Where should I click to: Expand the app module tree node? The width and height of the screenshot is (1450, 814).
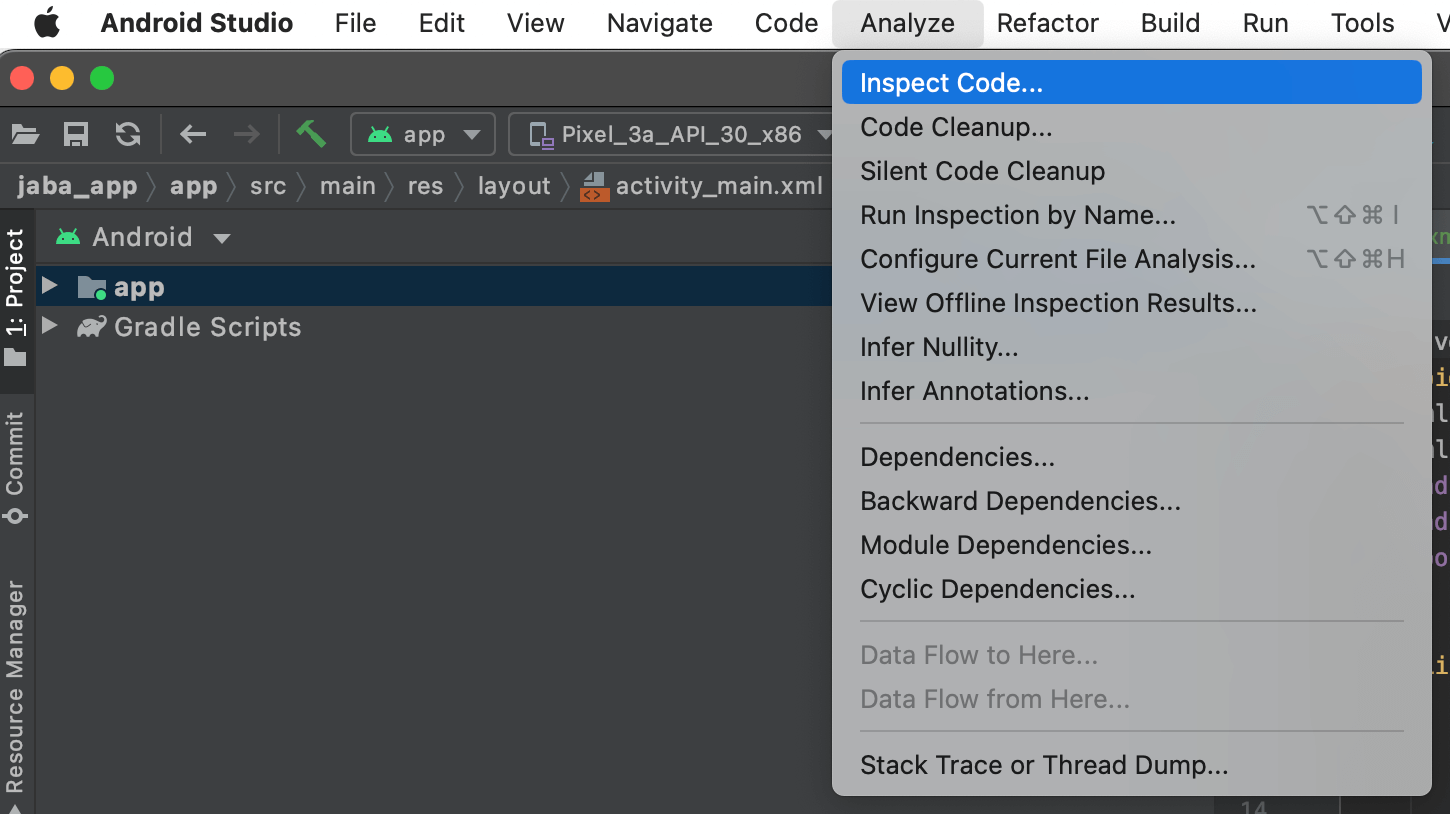(x=49, y=286)
